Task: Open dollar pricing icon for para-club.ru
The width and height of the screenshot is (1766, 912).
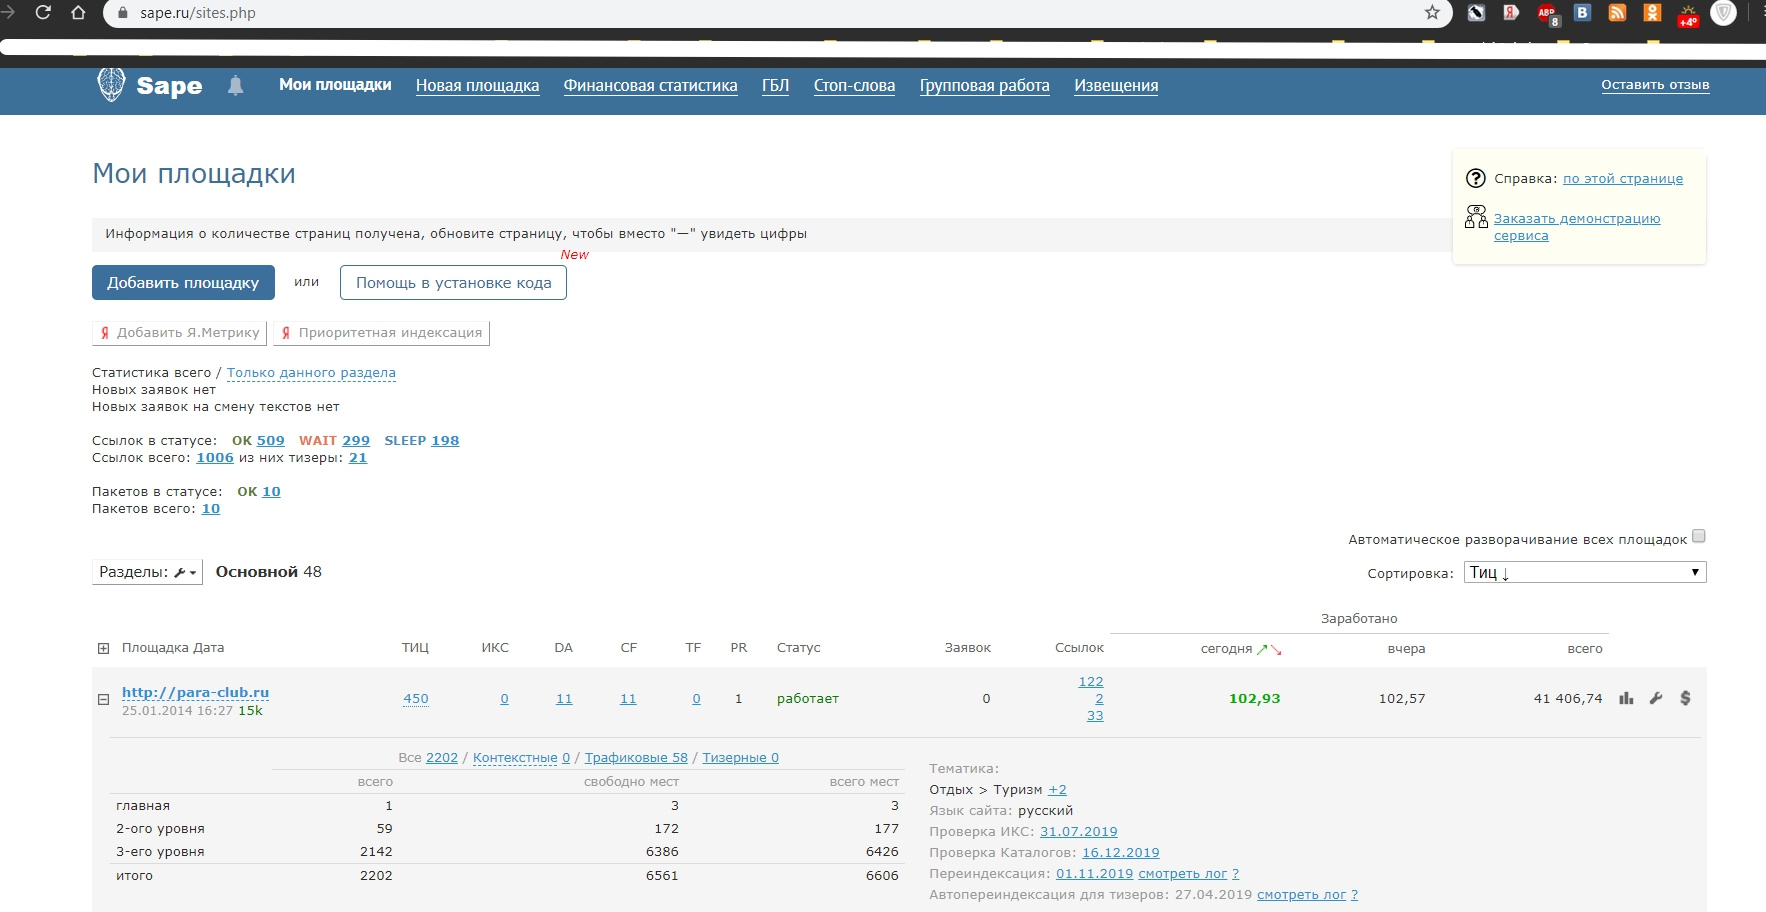Action: [x=1685, y=698]
